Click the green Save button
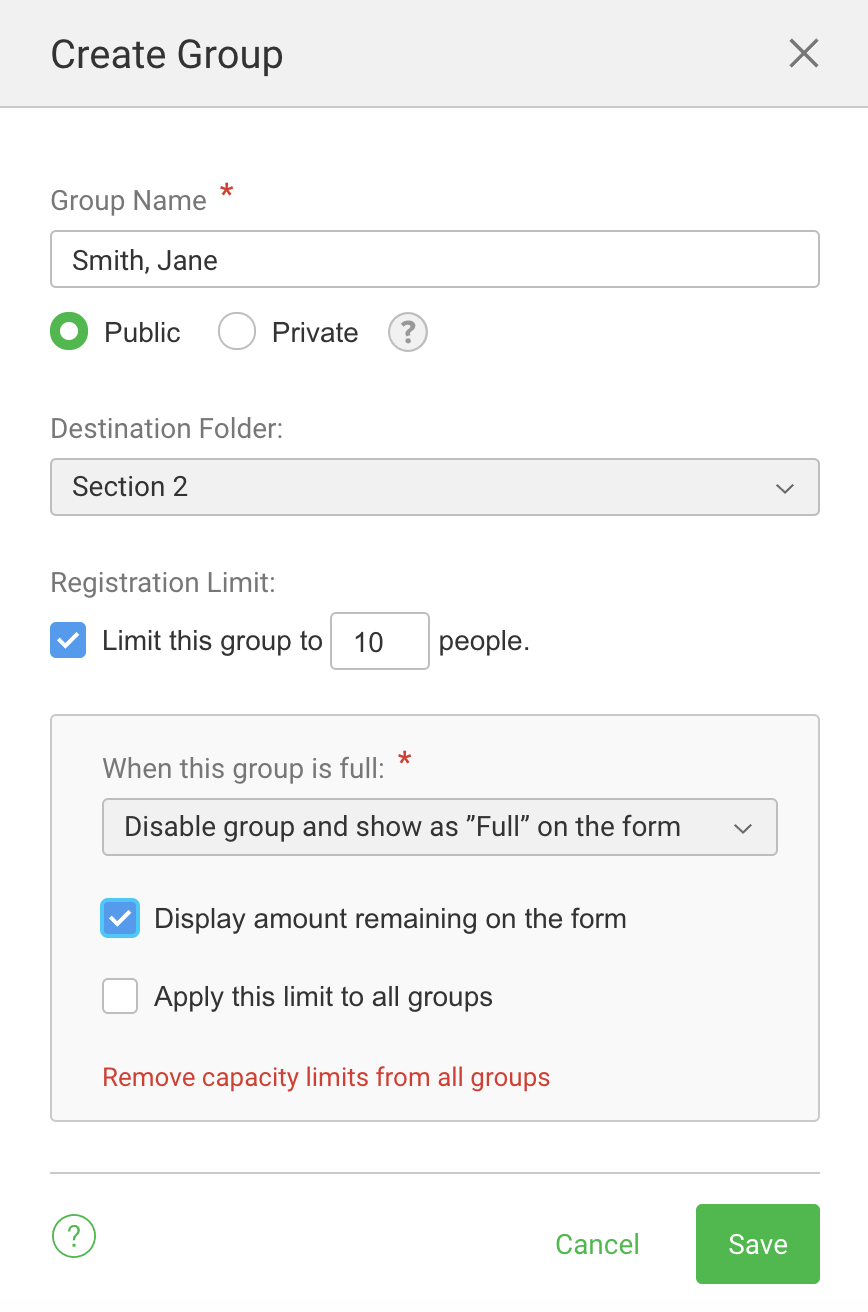Screen dimensions: 868x1312 pyautogui.click(x=758, y=1244)
